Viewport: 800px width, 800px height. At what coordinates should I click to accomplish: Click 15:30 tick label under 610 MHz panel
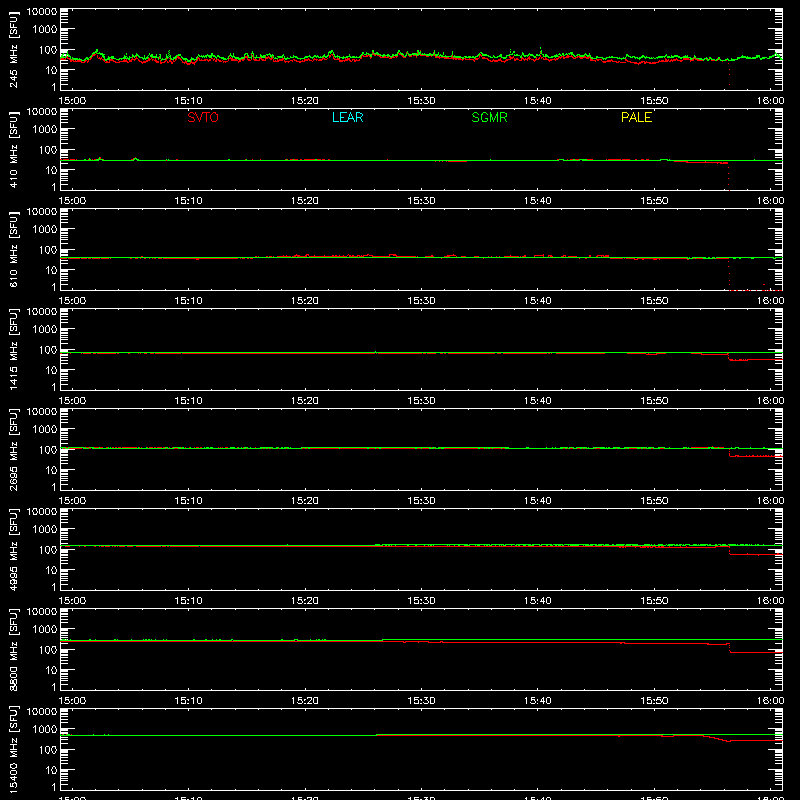421,301
